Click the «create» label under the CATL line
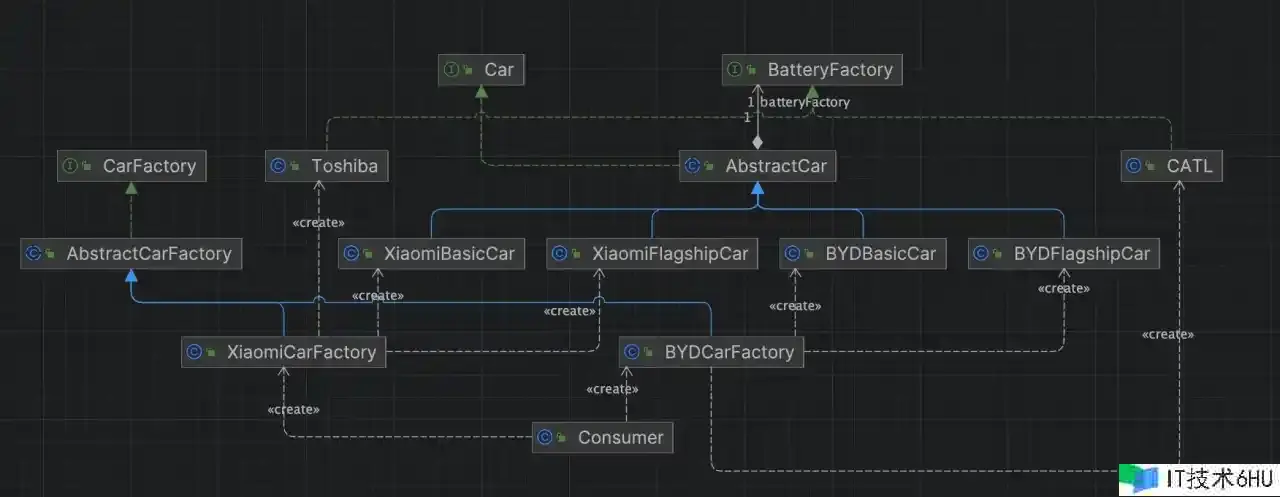Viewport: 1280px width, 497px height. 1167,334
